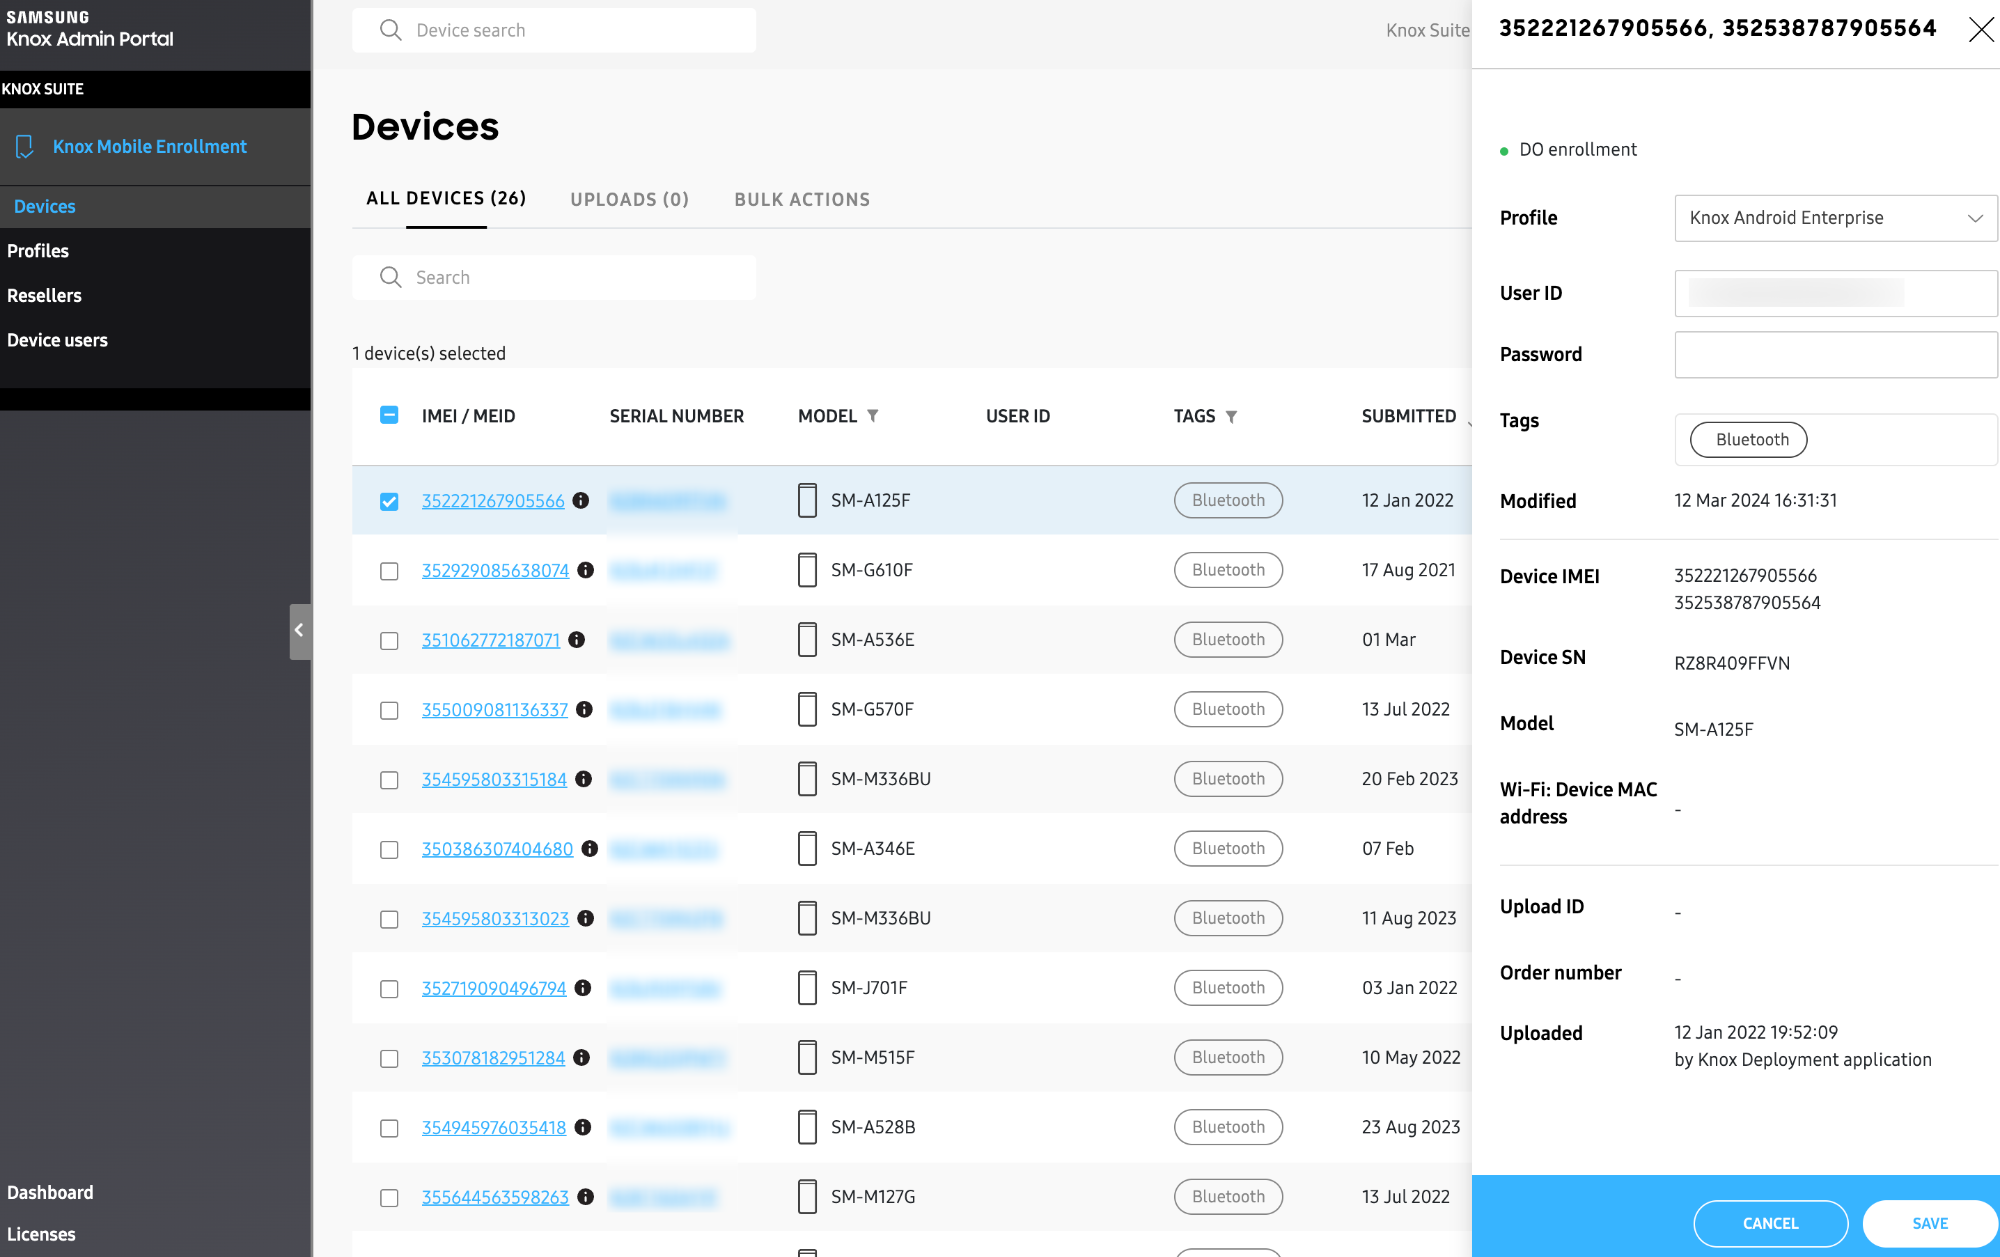Focus the devices table Search field
The width and height of the screenshot is (2000, 1257).
point(554,277)
